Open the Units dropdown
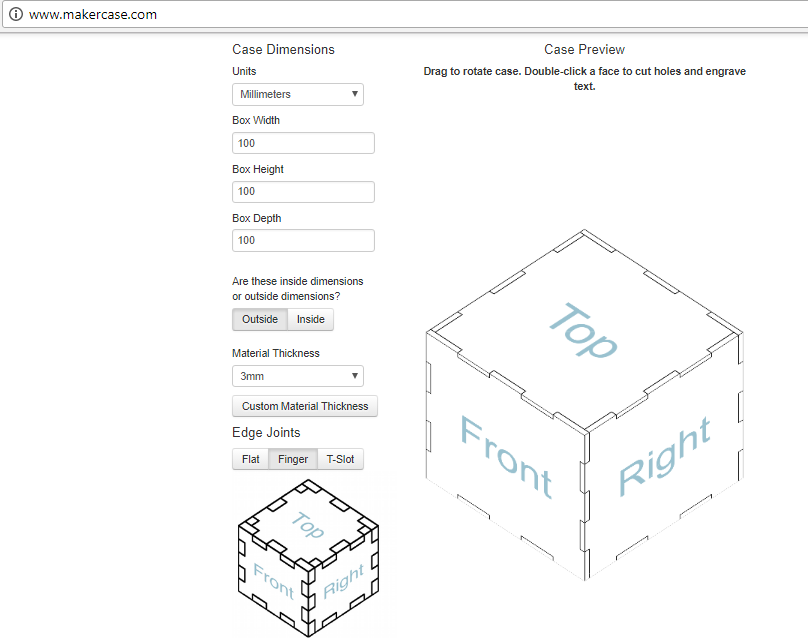The image size is (808, 644). (x=297, y=94)
